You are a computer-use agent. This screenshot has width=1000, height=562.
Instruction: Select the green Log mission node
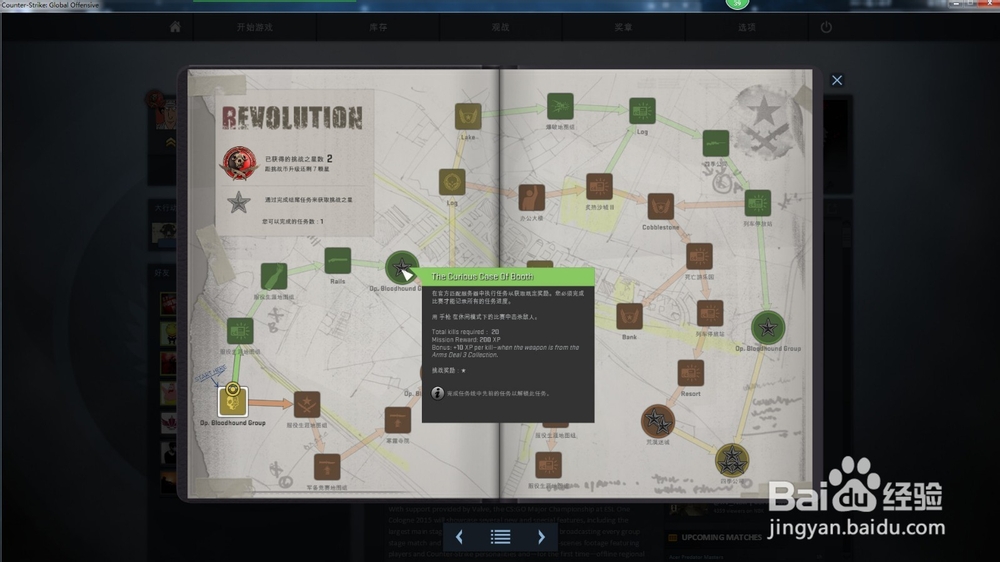click(642, 111)
